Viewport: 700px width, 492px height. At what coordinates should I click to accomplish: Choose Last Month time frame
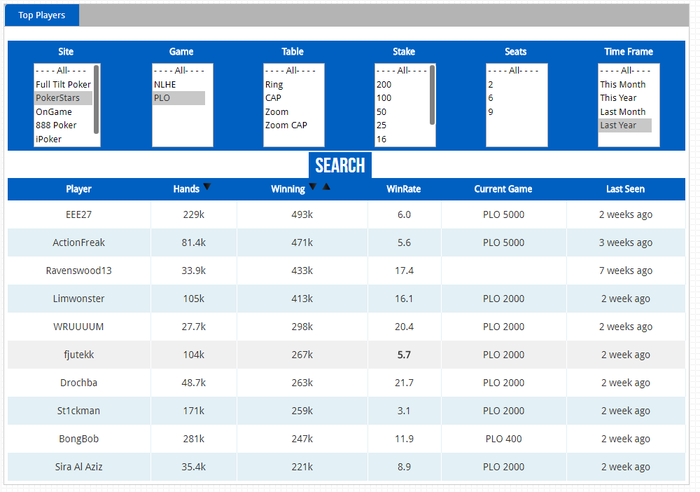coord(625,112)
